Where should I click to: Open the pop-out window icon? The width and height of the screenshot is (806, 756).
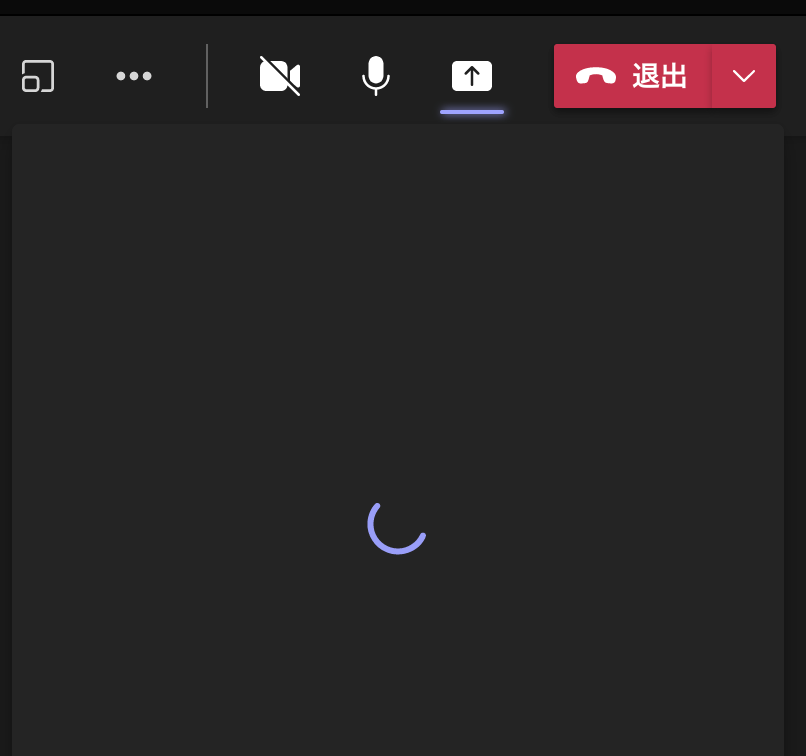coord(38,76)
